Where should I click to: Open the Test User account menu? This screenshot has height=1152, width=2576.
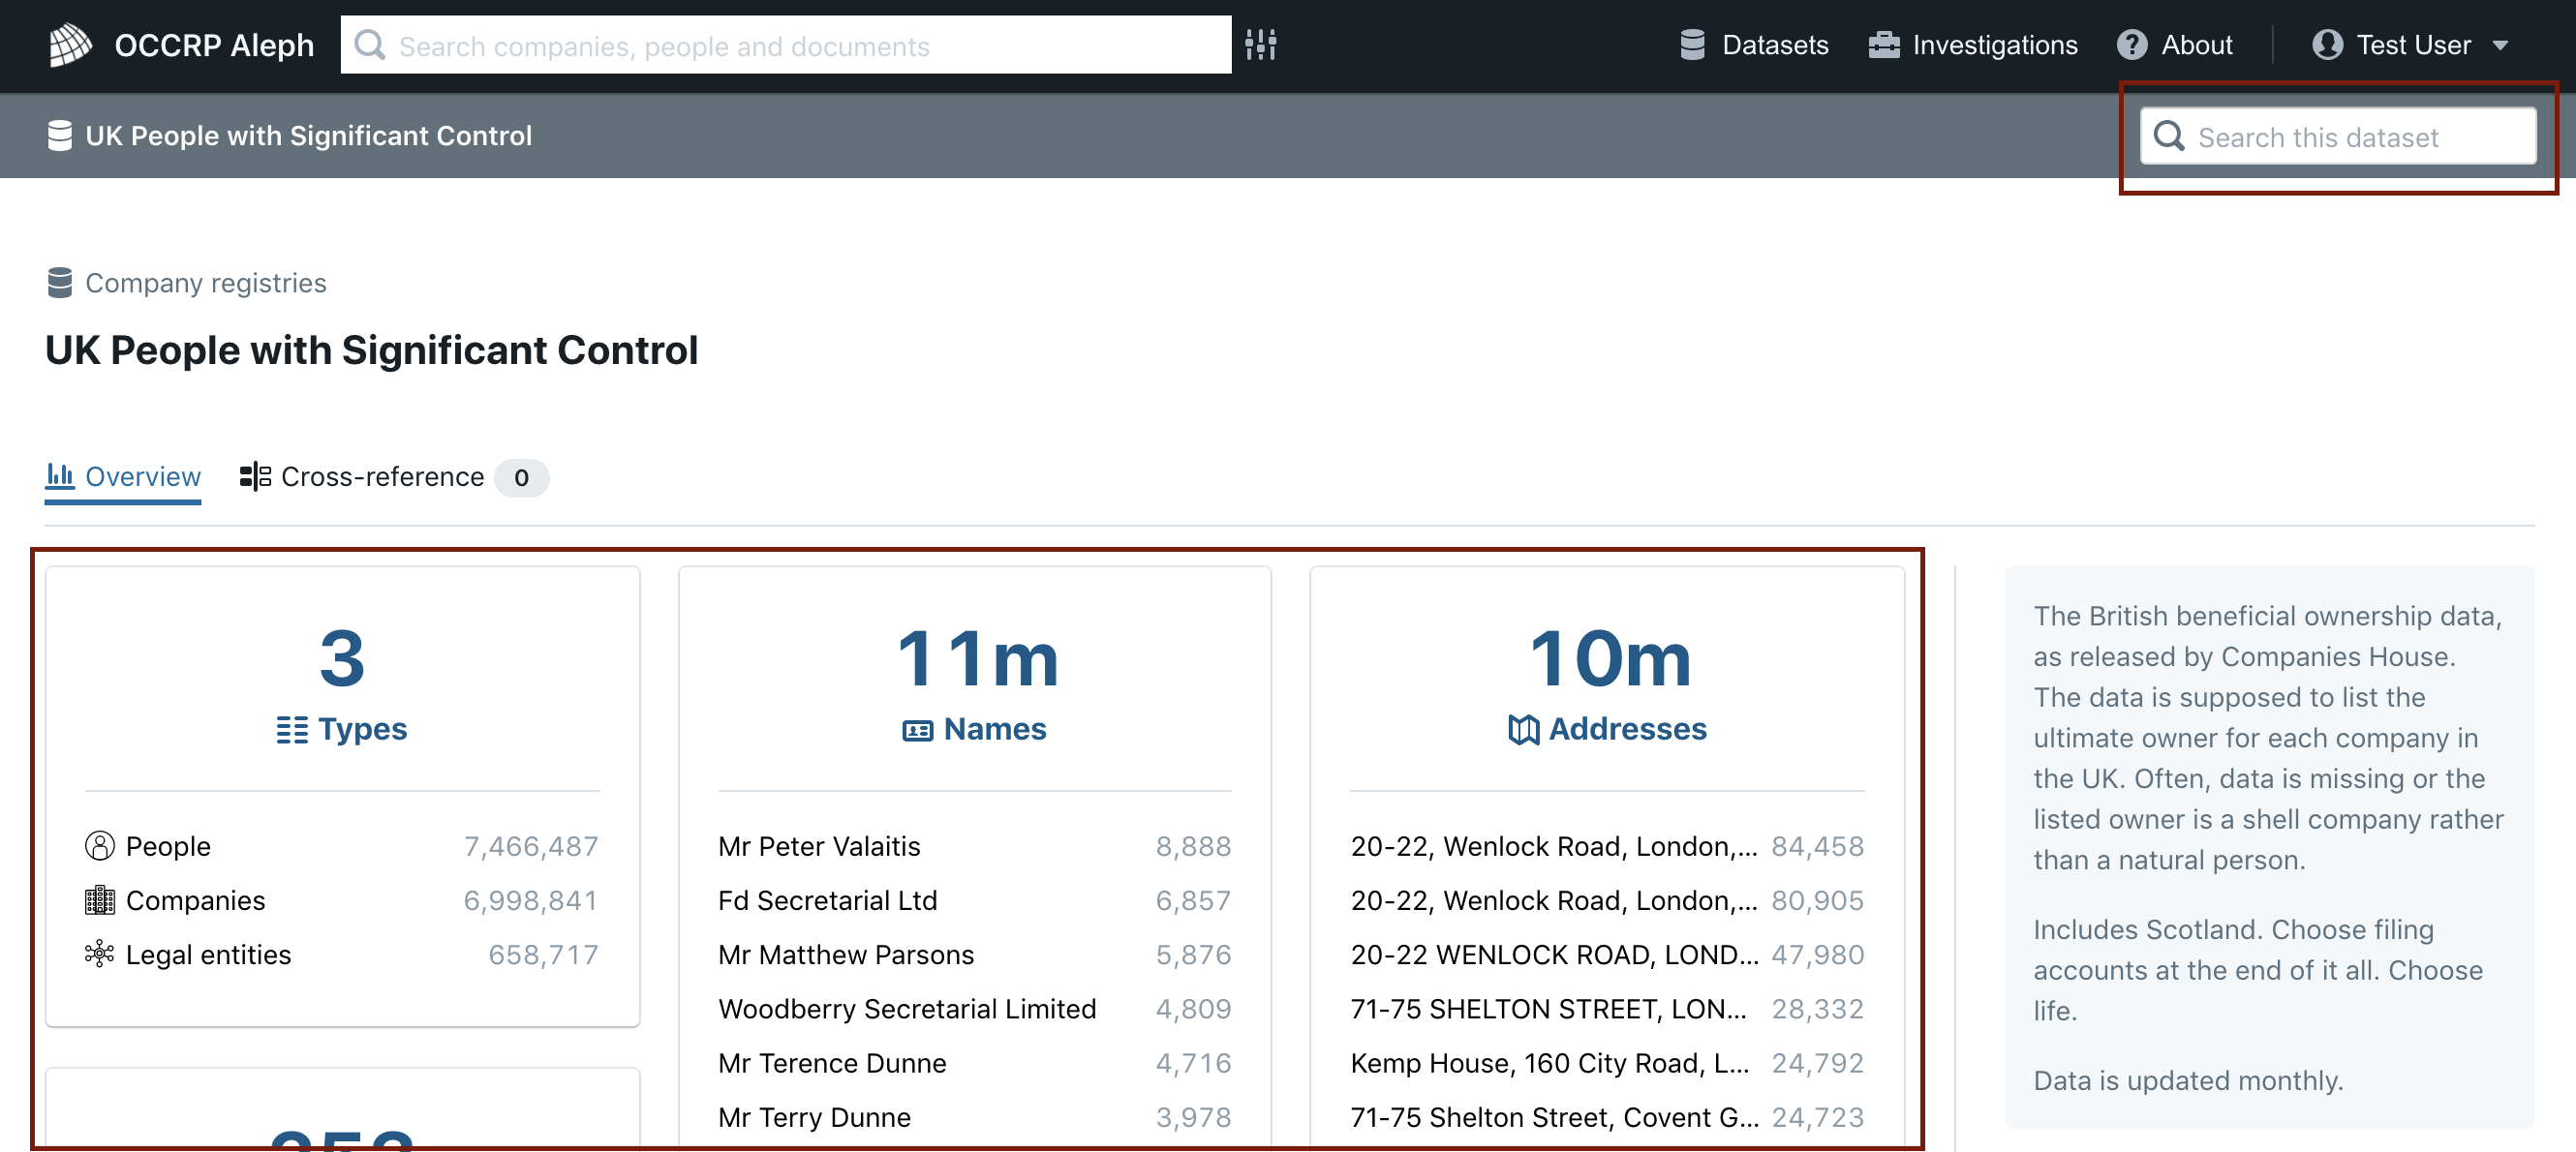2411,45
